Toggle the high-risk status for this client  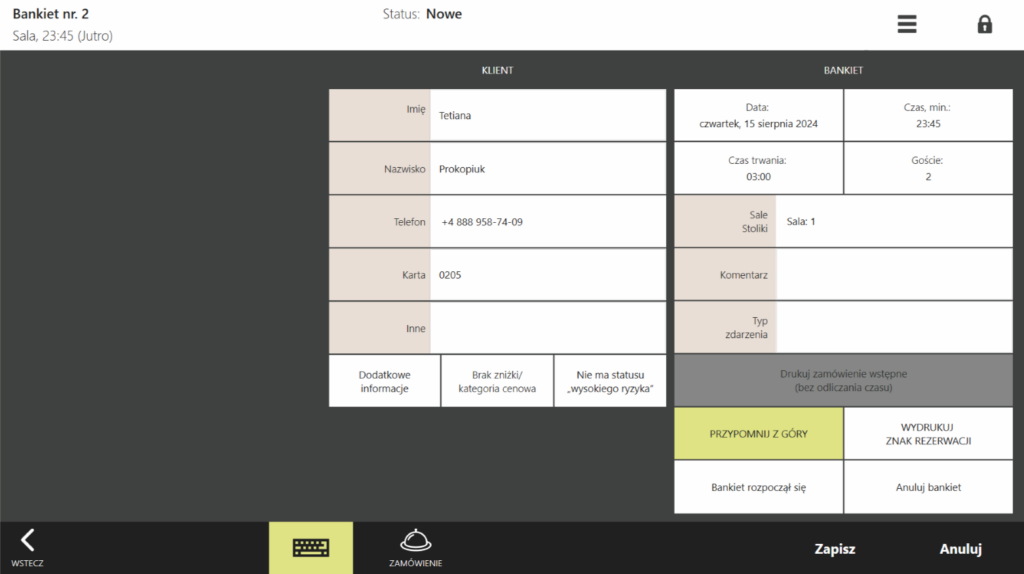pos(609,381)
